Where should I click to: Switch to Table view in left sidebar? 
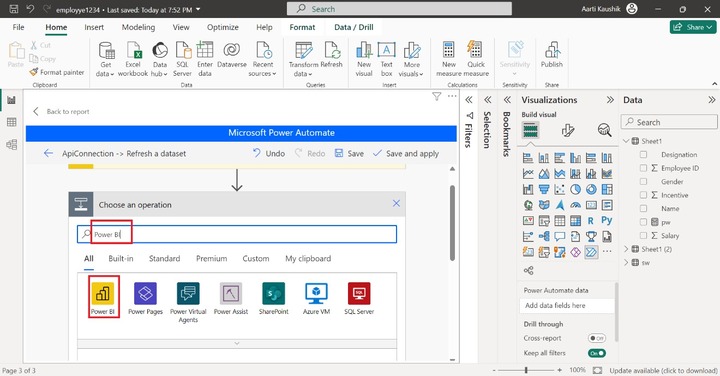pyautogui.click(x=11, y=122)
